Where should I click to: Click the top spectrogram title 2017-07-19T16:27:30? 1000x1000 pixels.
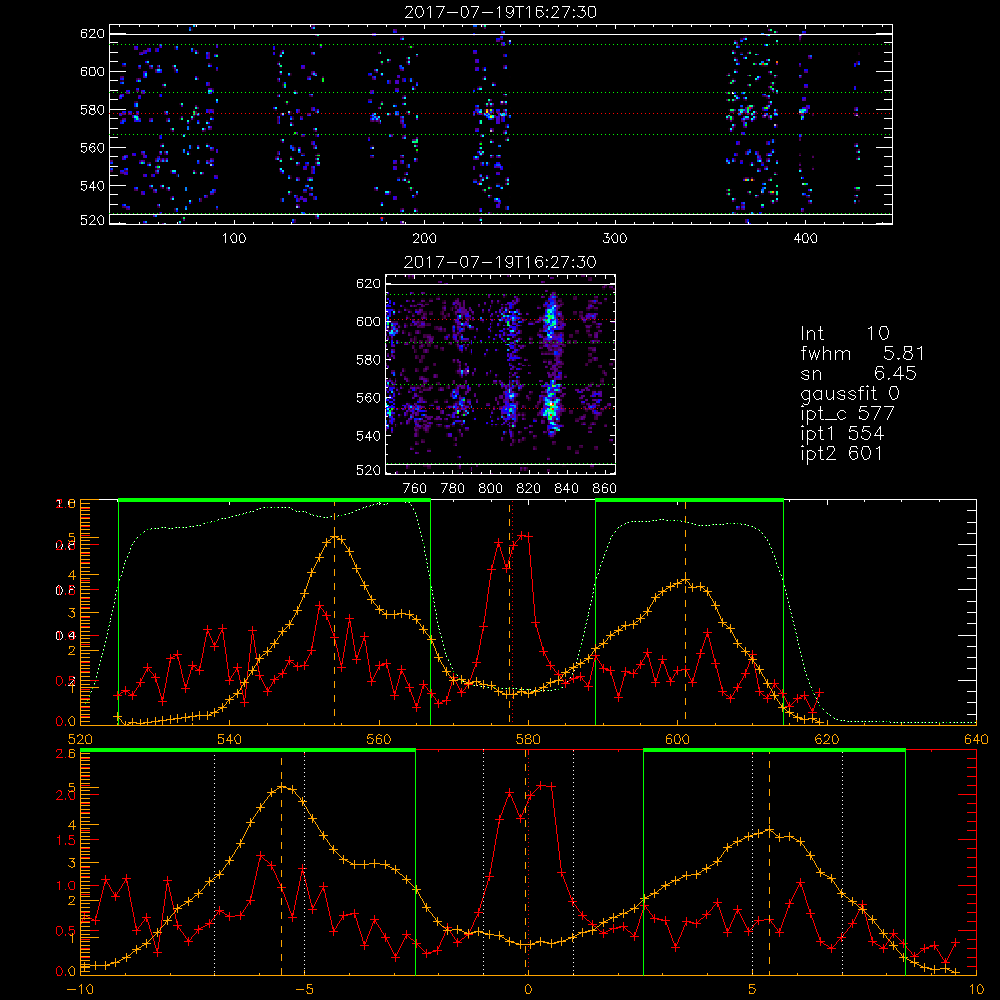(x=501, y=12)
